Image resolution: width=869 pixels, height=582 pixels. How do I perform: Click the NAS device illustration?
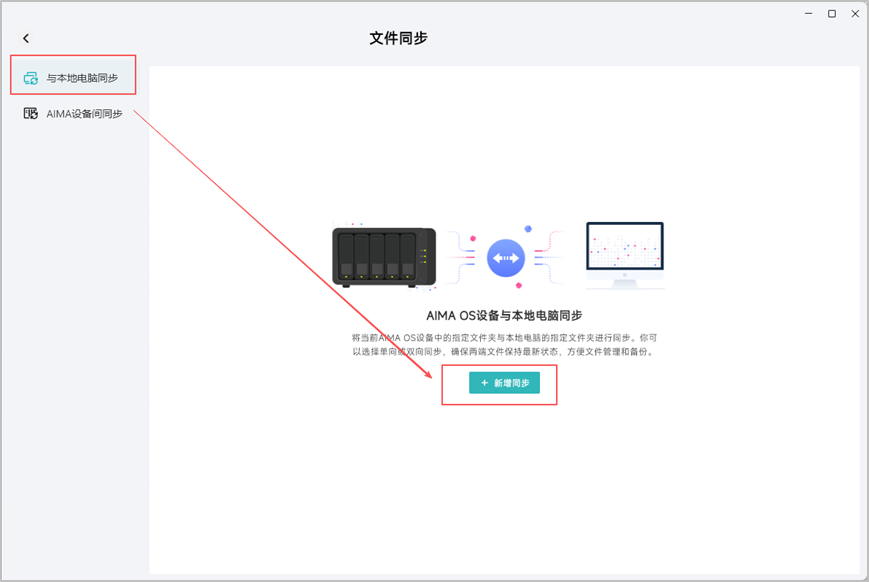(x=384, y=258)
